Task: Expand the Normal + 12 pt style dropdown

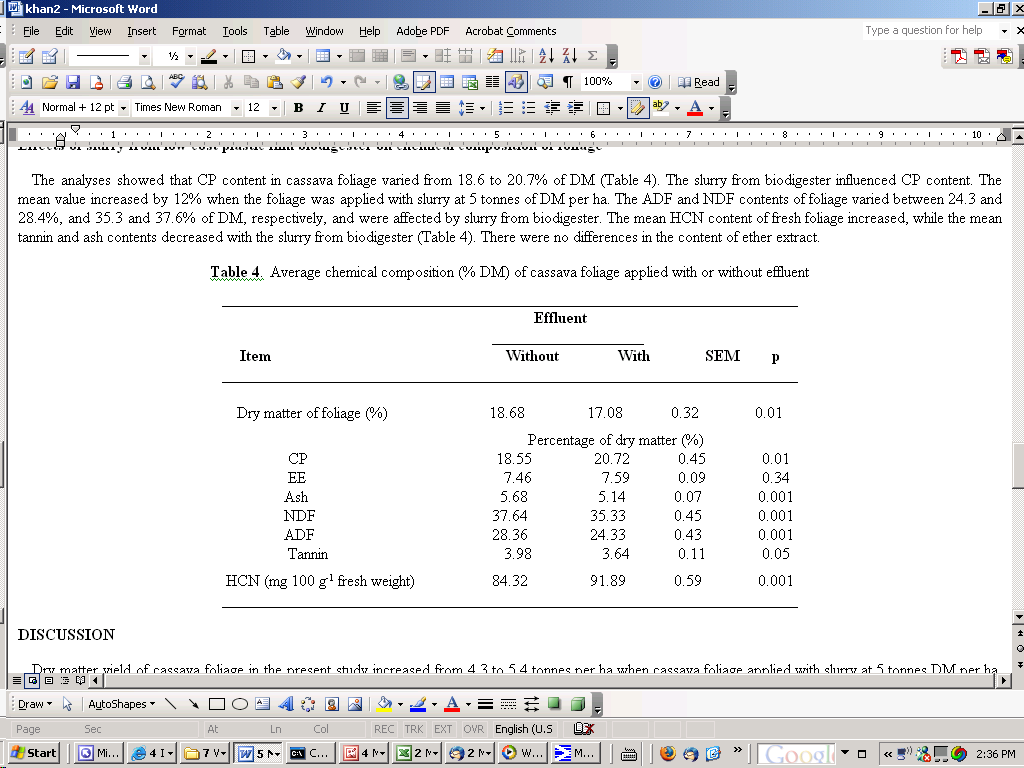Action: pos(123,108)
